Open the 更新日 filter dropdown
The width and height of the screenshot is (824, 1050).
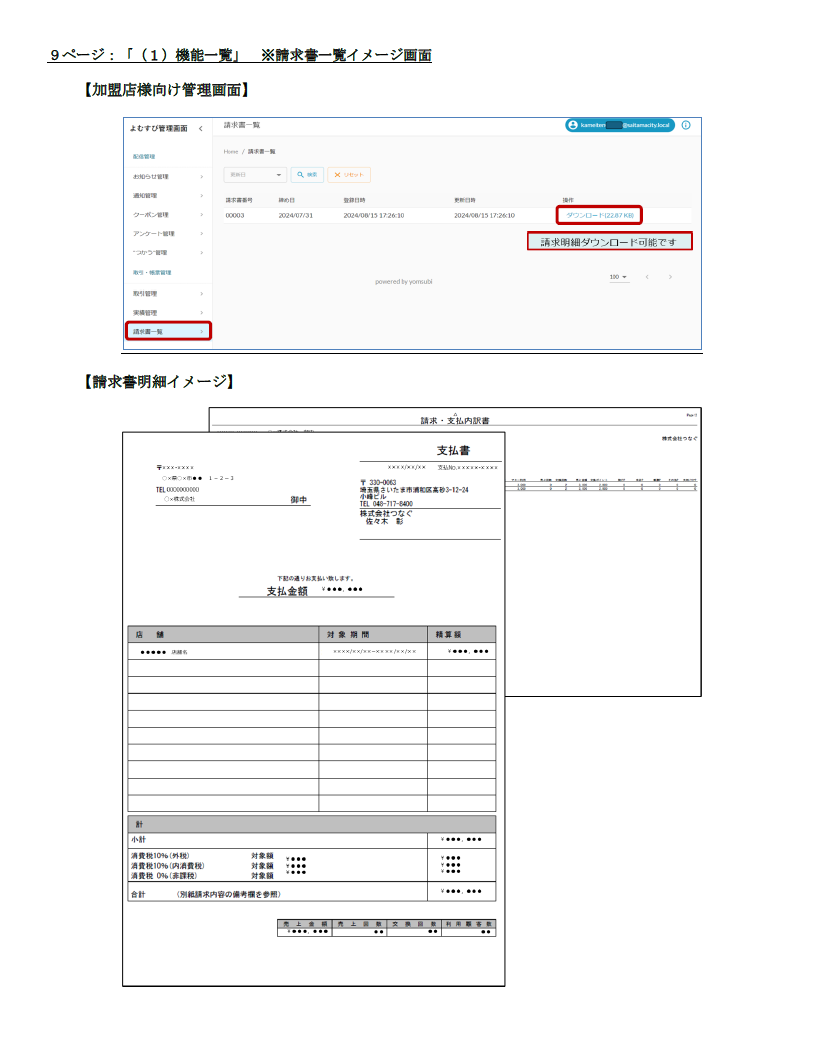(x=255, y=175)
